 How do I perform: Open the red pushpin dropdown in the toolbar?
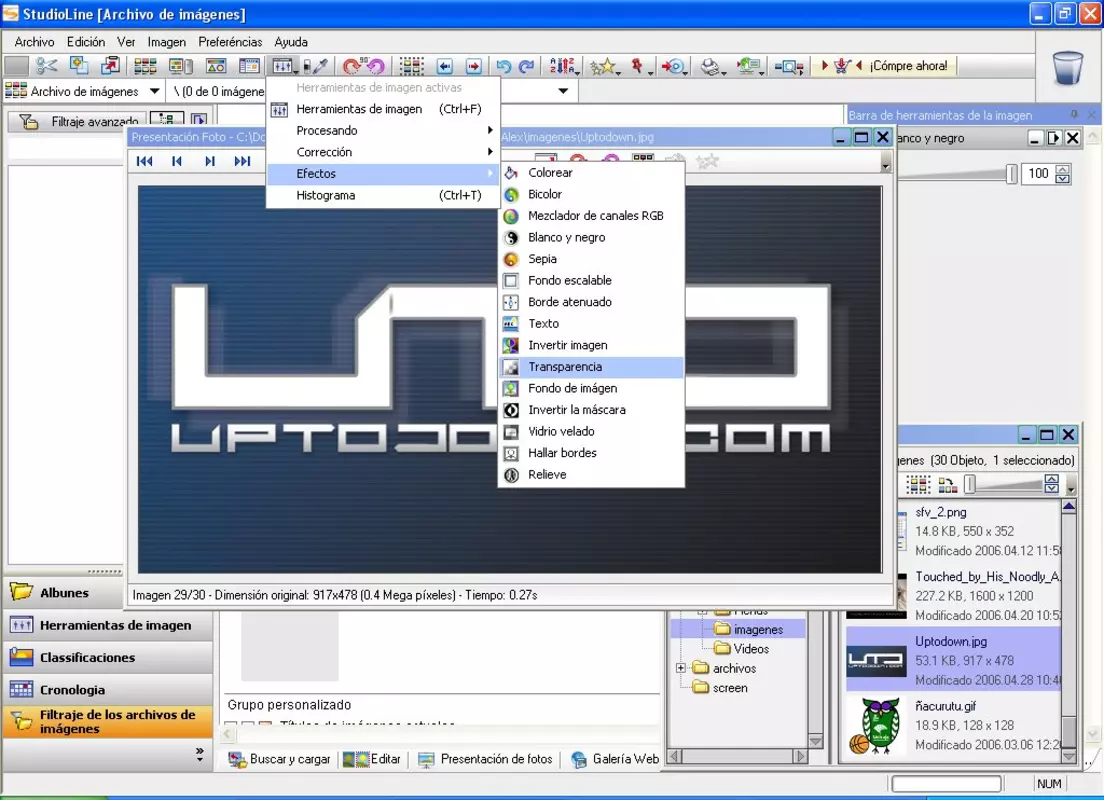pos(642,67)
